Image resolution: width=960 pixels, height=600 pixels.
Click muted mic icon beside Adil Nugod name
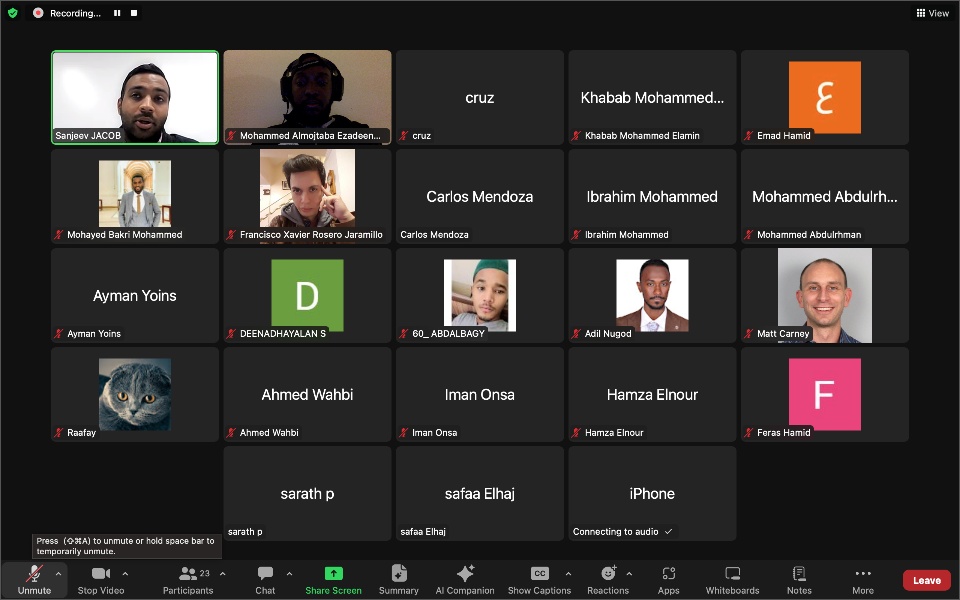point(576,334)
